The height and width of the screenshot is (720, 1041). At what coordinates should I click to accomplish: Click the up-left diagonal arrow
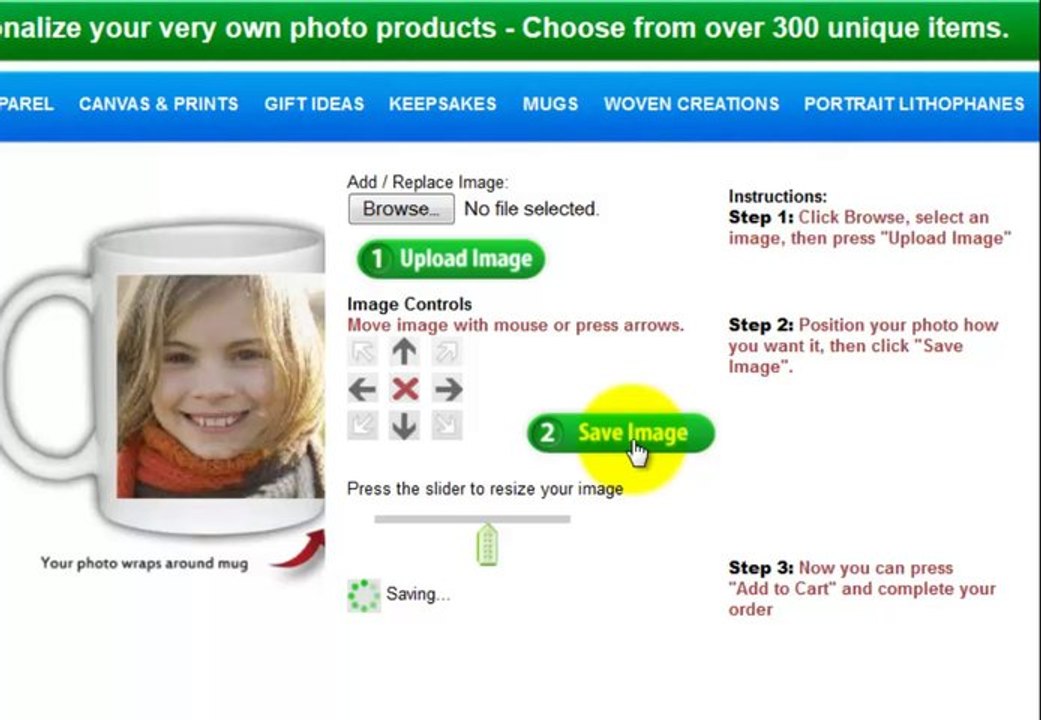pos(362,352)
